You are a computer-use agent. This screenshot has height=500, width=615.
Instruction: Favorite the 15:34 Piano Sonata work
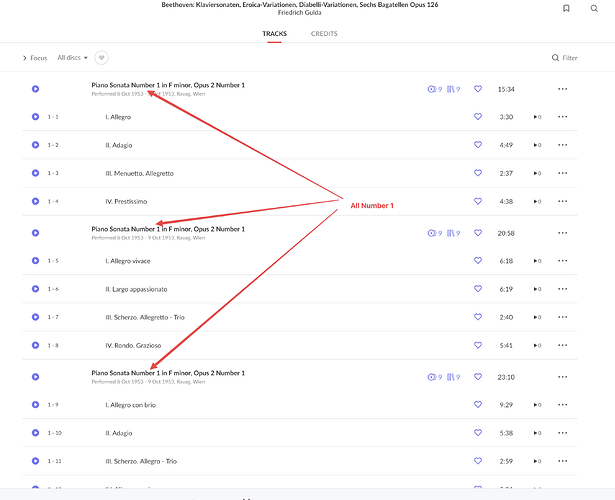[x=478, y=89]
